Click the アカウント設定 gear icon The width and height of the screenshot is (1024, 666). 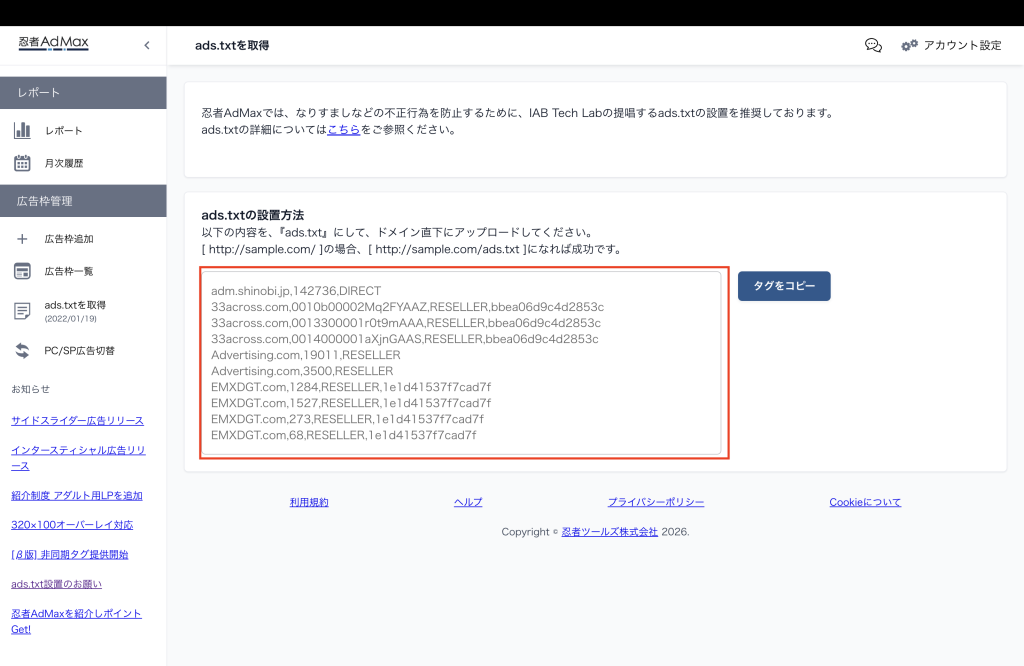[x=908, y=45]
